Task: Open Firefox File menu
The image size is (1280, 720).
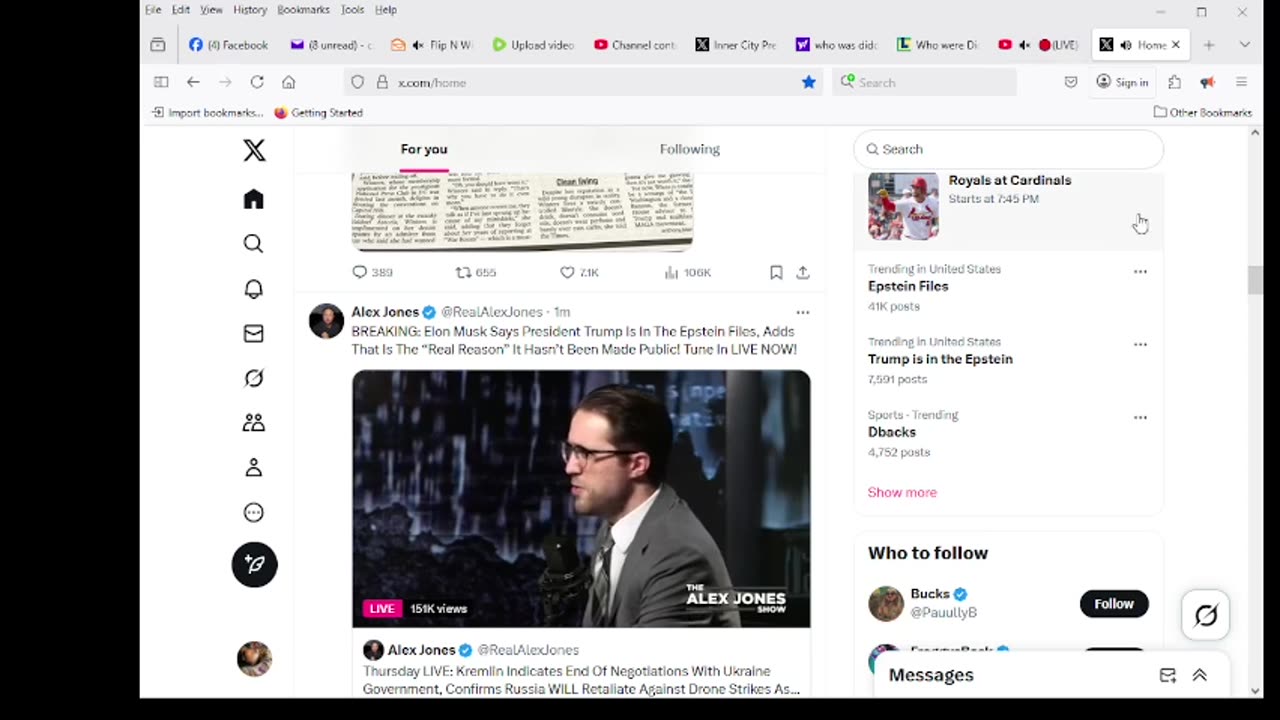Action: click(x=153, y=10)
